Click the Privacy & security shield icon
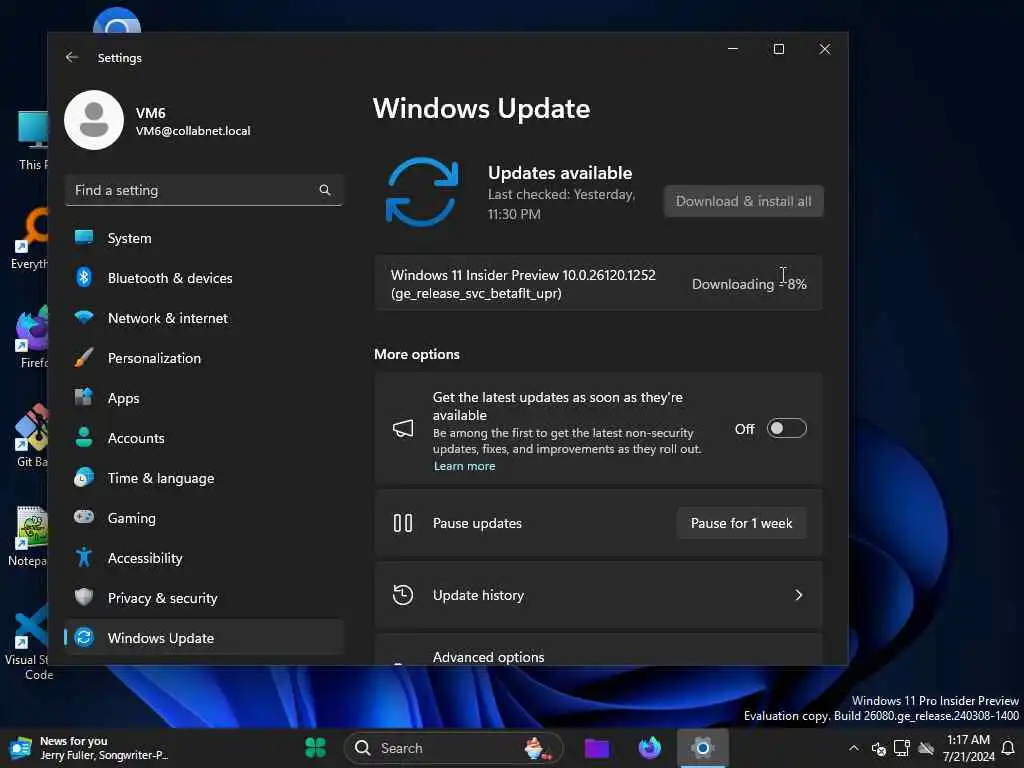The image size is (1024, 768). click(x=84, y=597)
